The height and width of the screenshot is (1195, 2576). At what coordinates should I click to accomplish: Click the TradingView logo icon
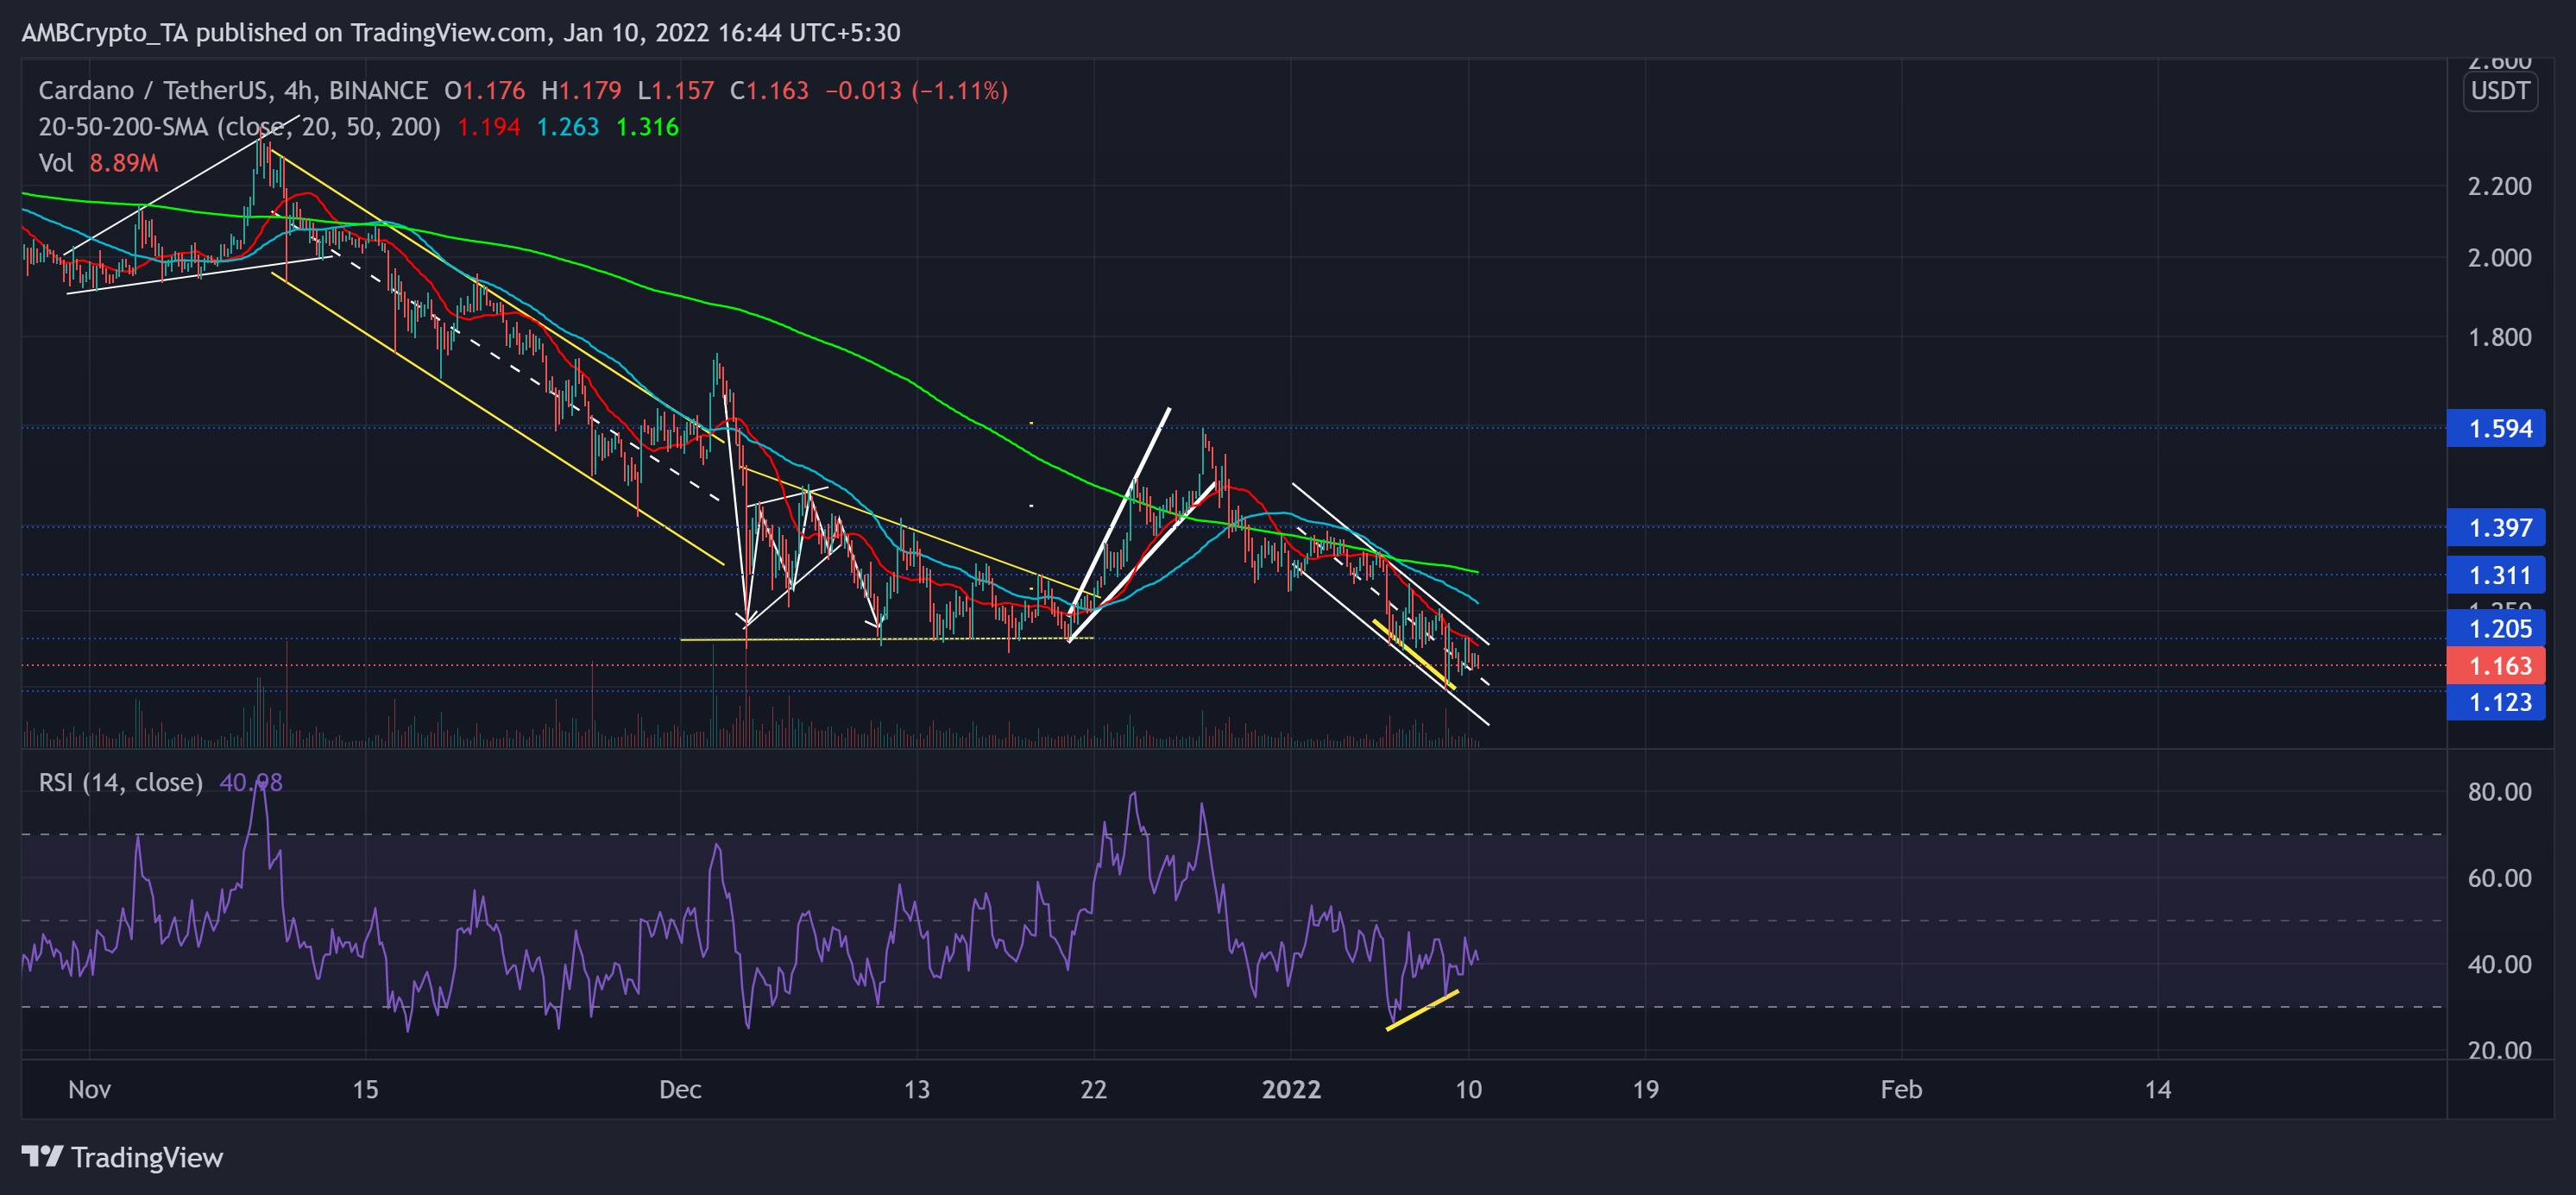42,1156
